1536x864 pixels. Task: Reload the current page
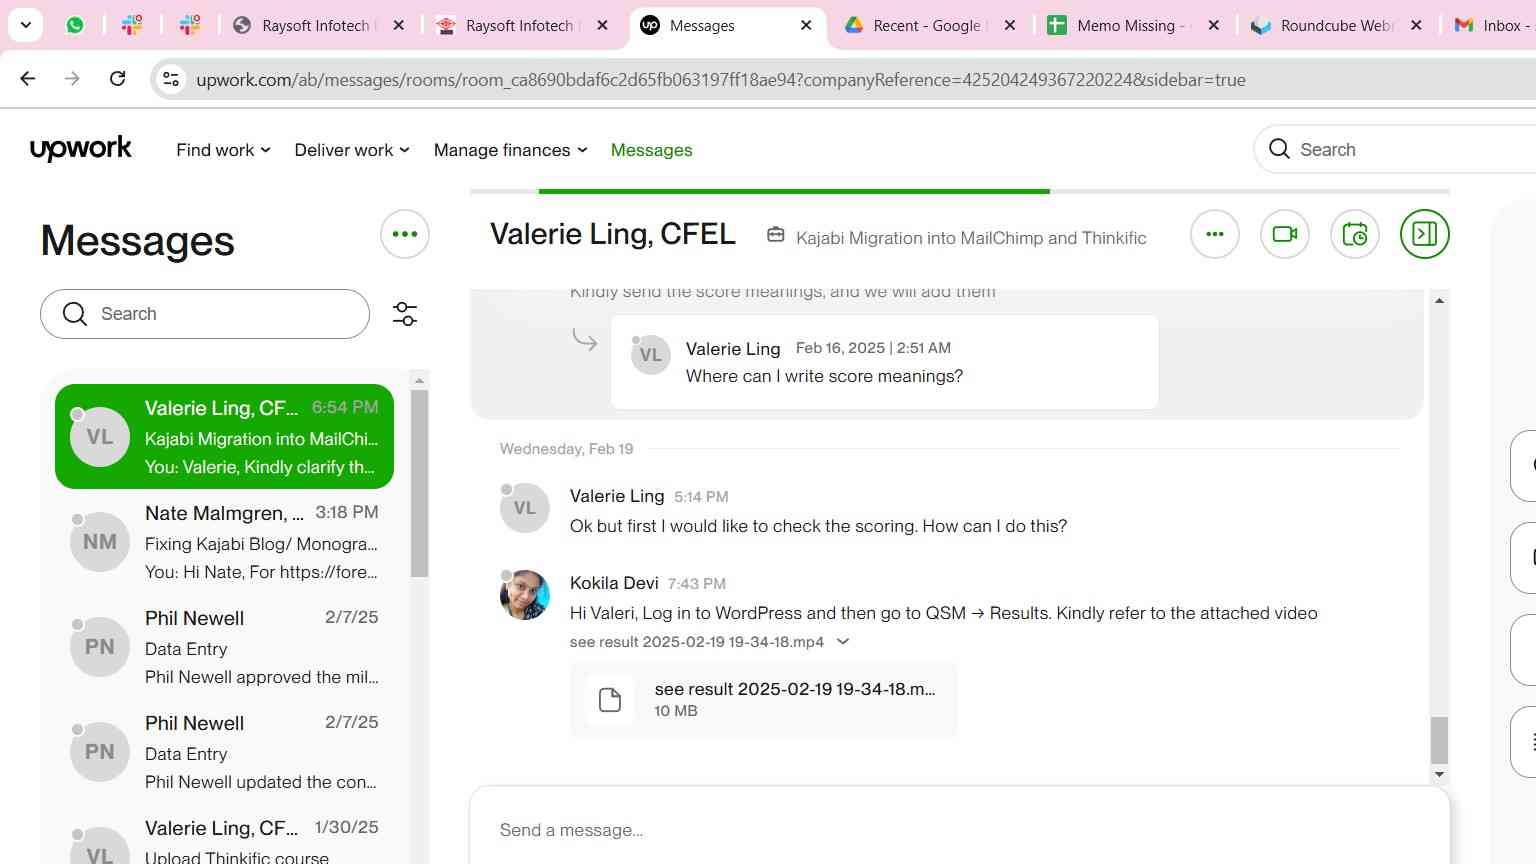[117, 79]
